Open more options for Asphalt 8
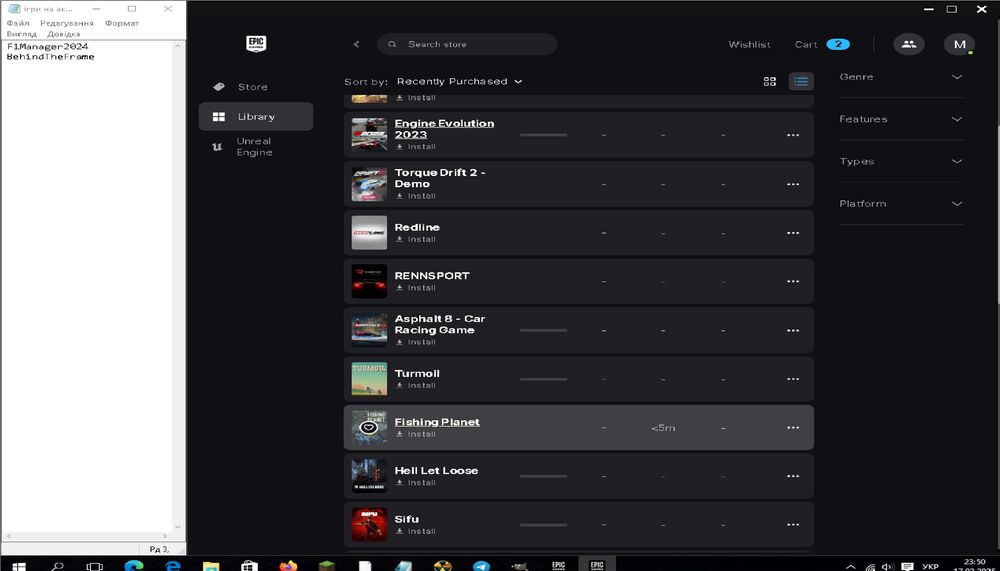 [793, 330]
